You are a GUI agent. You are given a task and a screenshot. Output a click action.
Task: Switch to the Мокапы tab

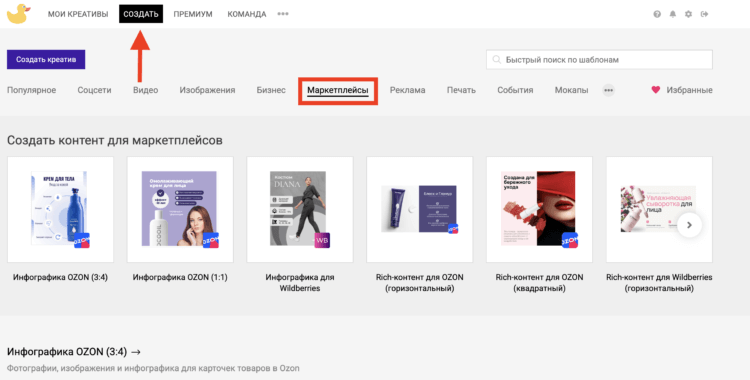(x=571, y=90)
